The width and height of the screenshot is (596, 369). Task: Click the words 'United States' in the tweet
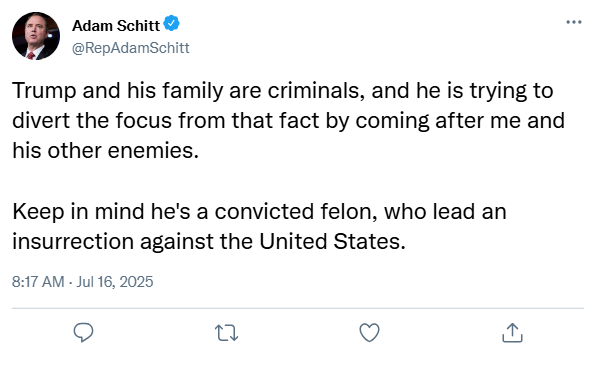pos(332,242)
